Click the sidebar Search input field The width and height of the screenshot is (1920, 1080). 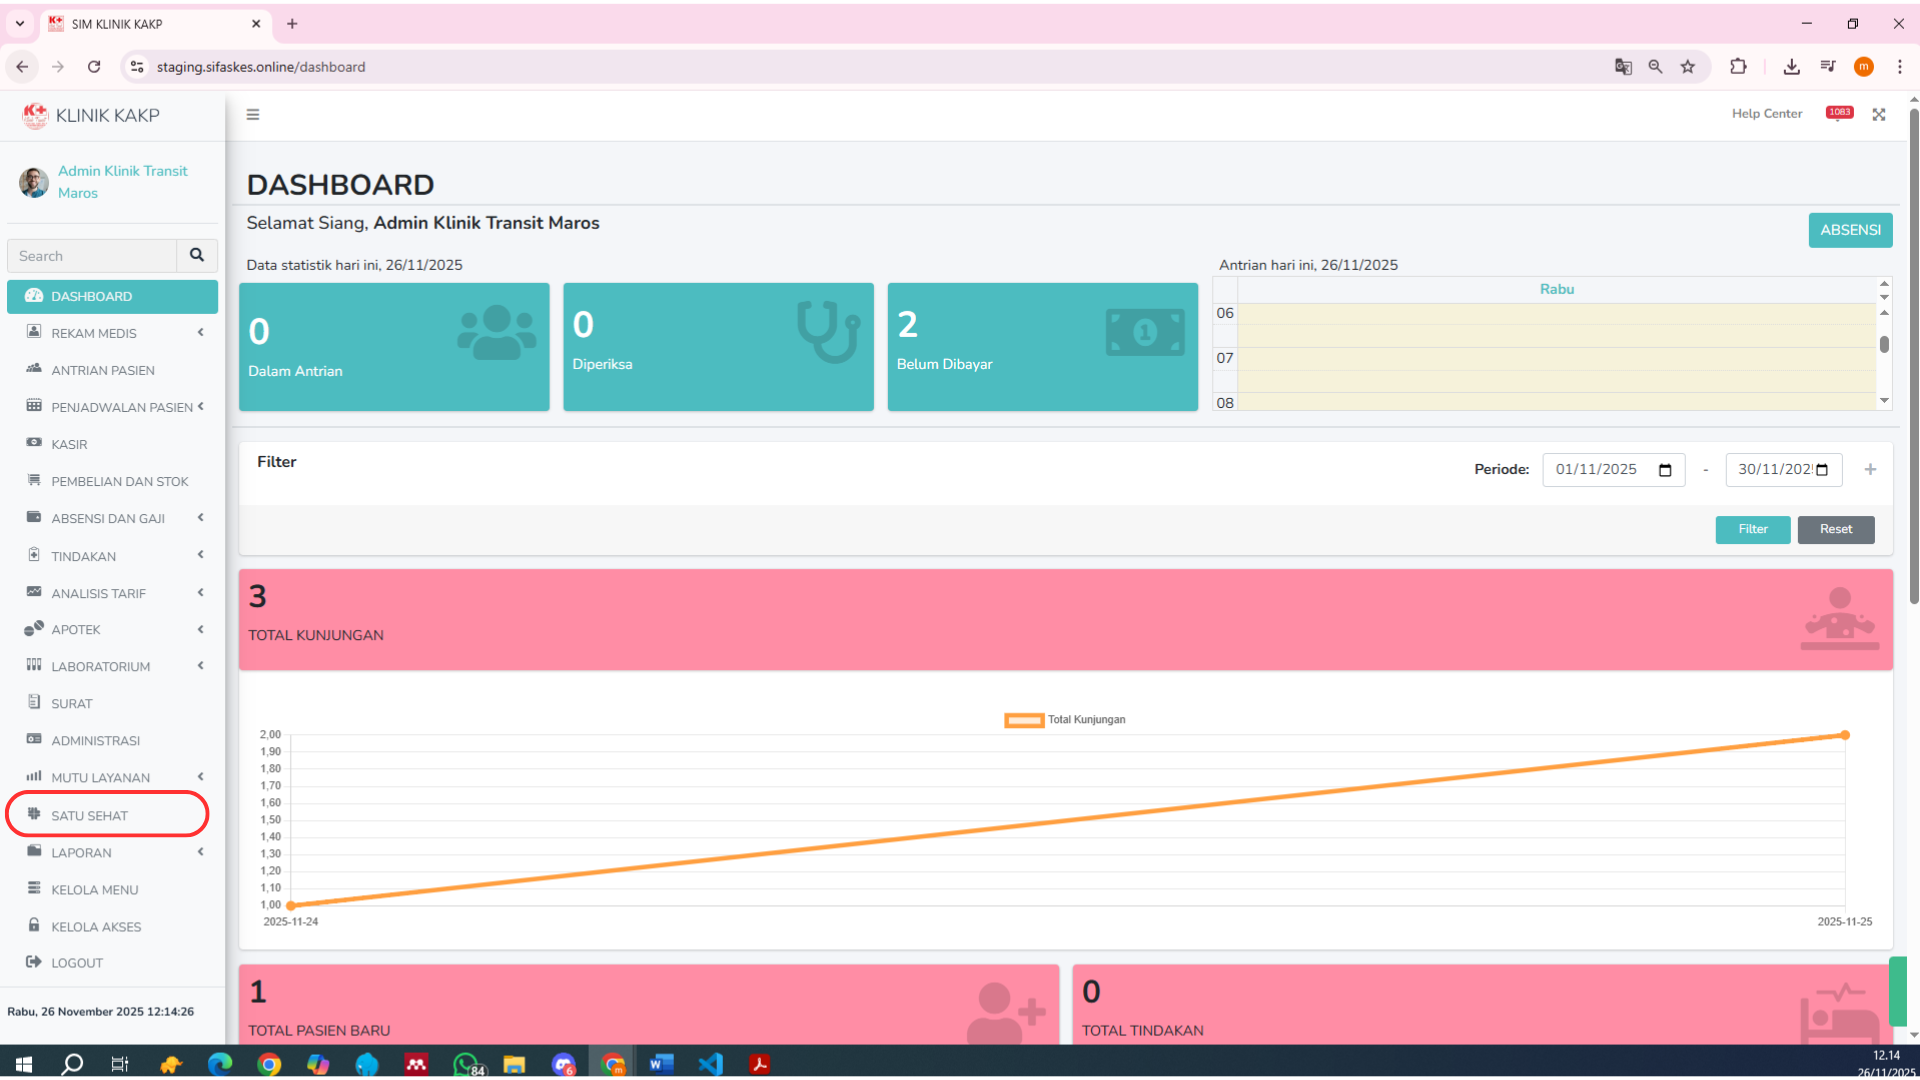92,256
